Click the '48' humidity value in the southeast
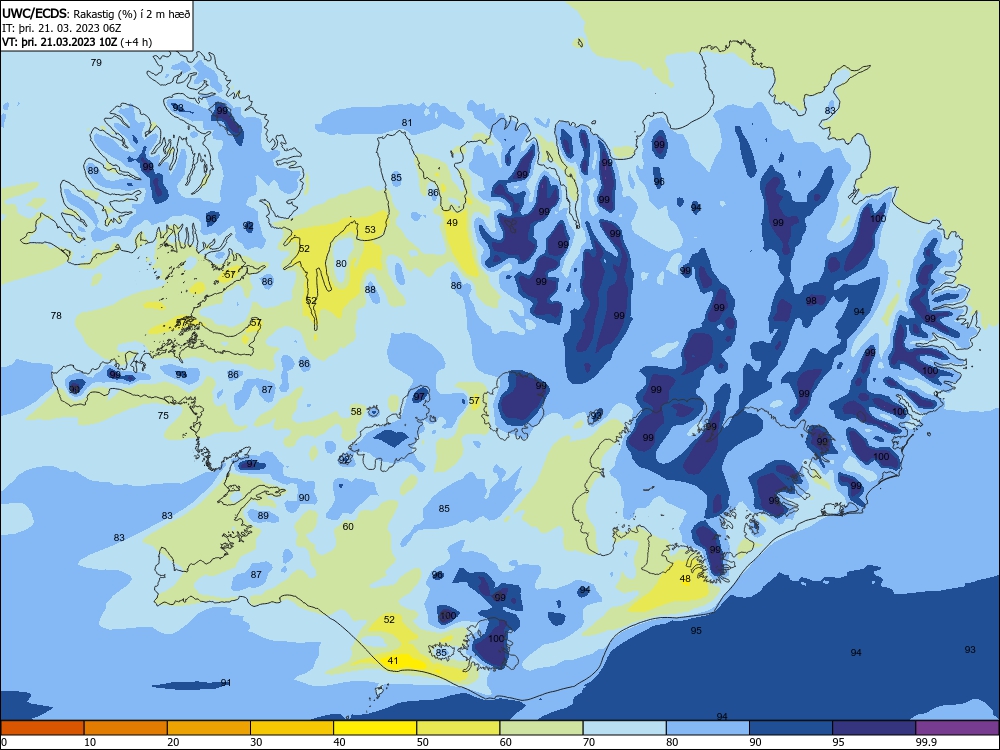Viewport: 1000px width, 750px height. click(685, 579)
